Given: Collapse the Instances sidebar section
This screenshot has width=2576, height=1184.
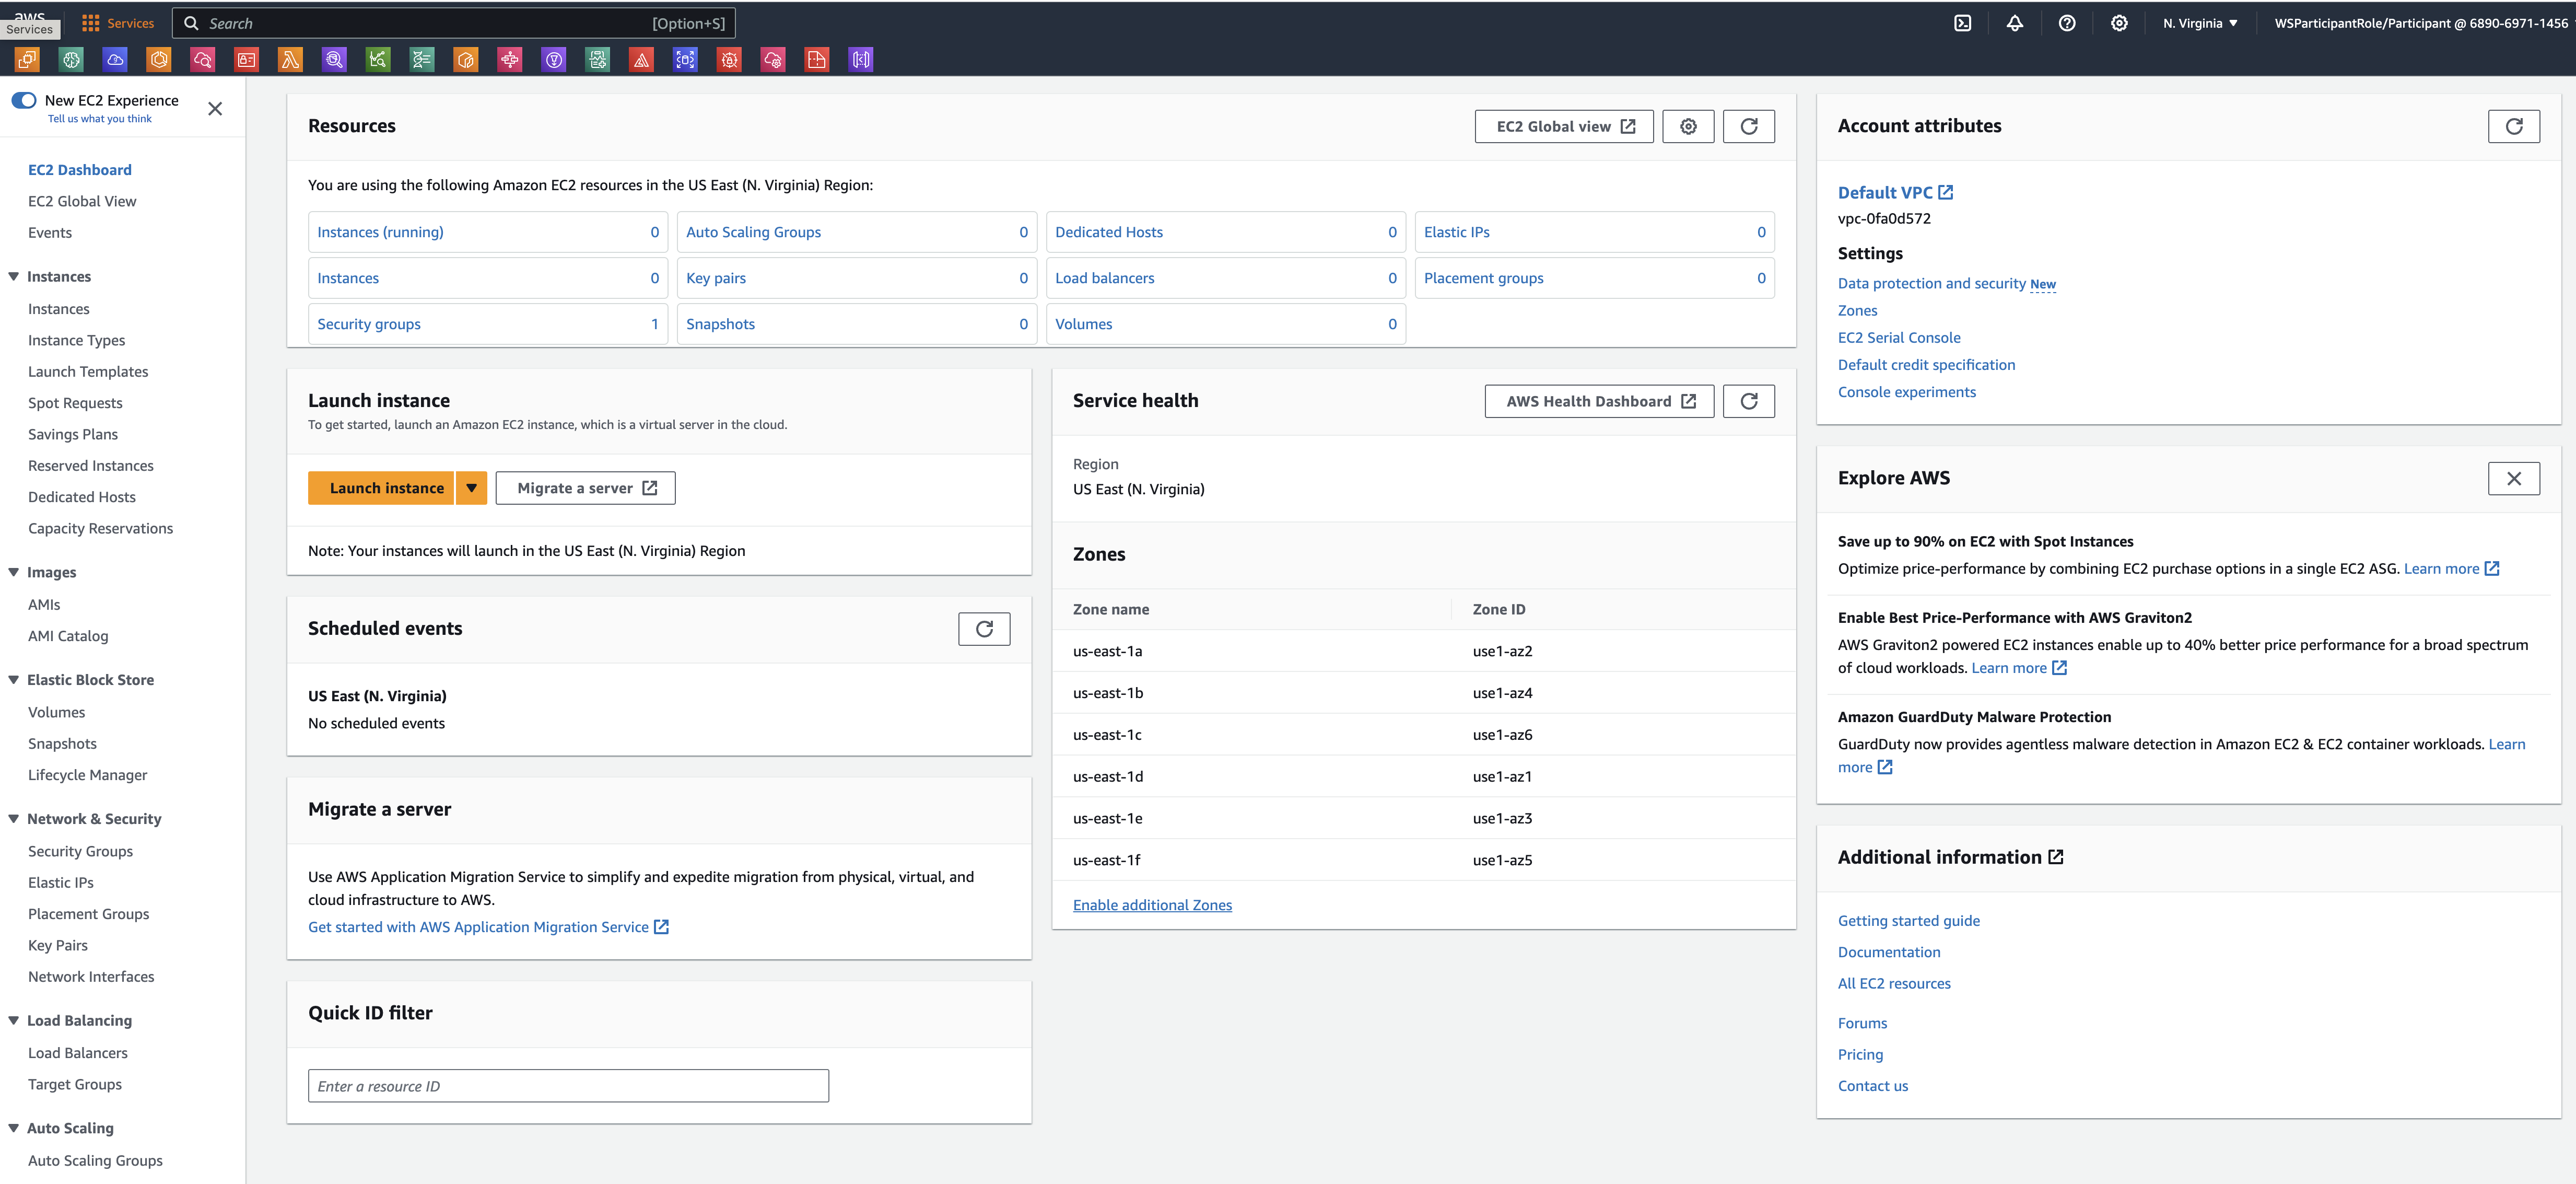Looking at the screenshot, I should pos(14,277).
